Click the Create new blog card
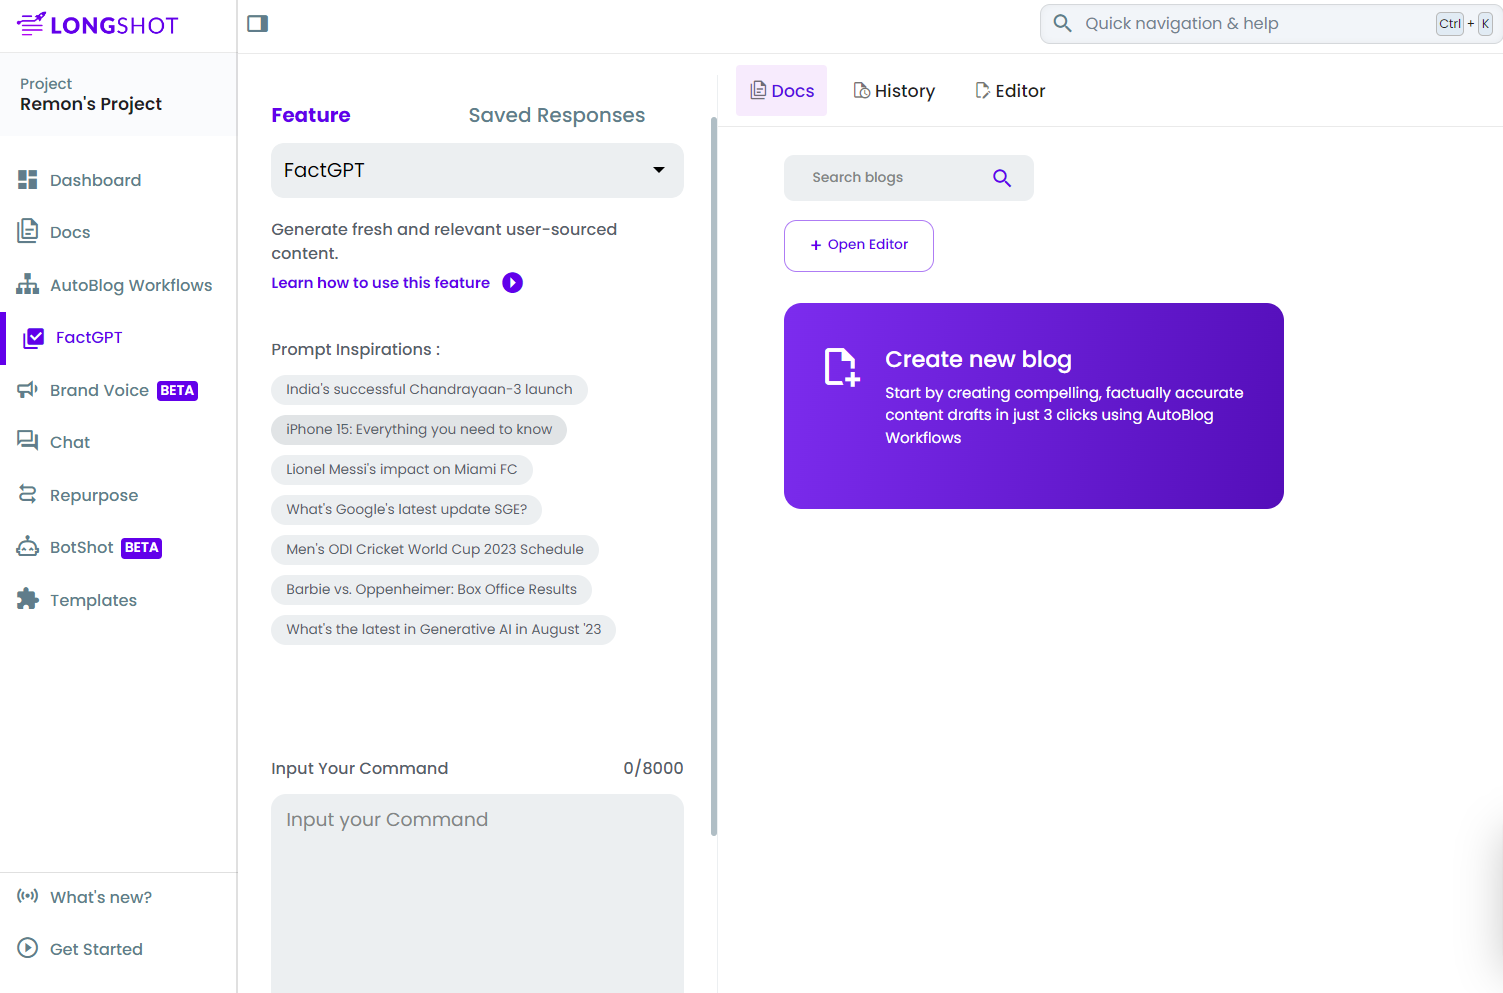Screen dimensions: 1503x993 point(1033,406)
